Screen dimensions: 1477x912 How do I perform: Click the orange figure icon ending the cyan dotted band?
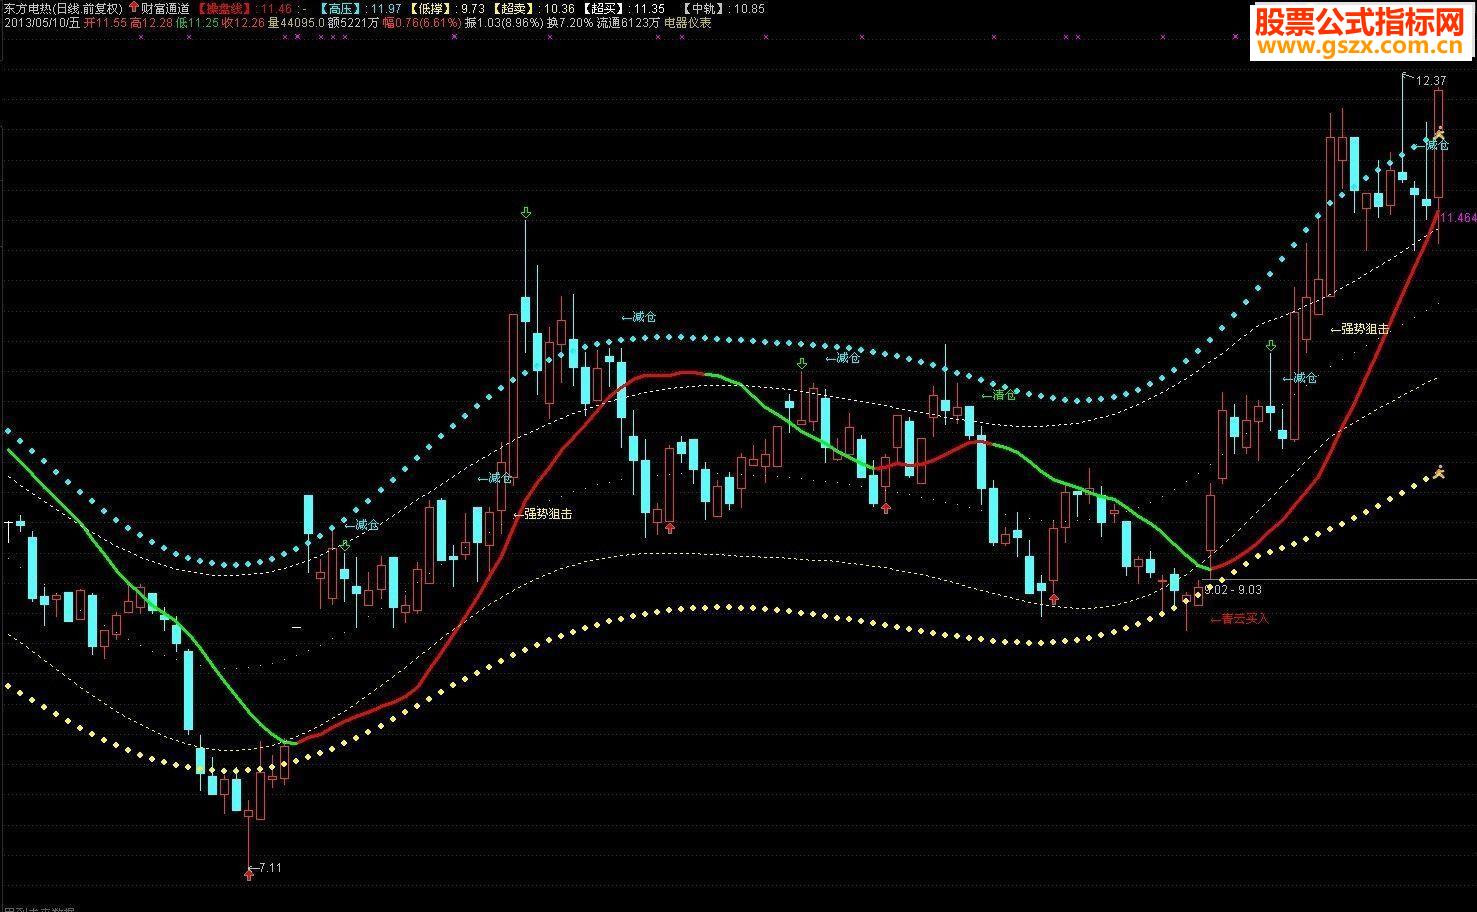[x=1440, y=132]
